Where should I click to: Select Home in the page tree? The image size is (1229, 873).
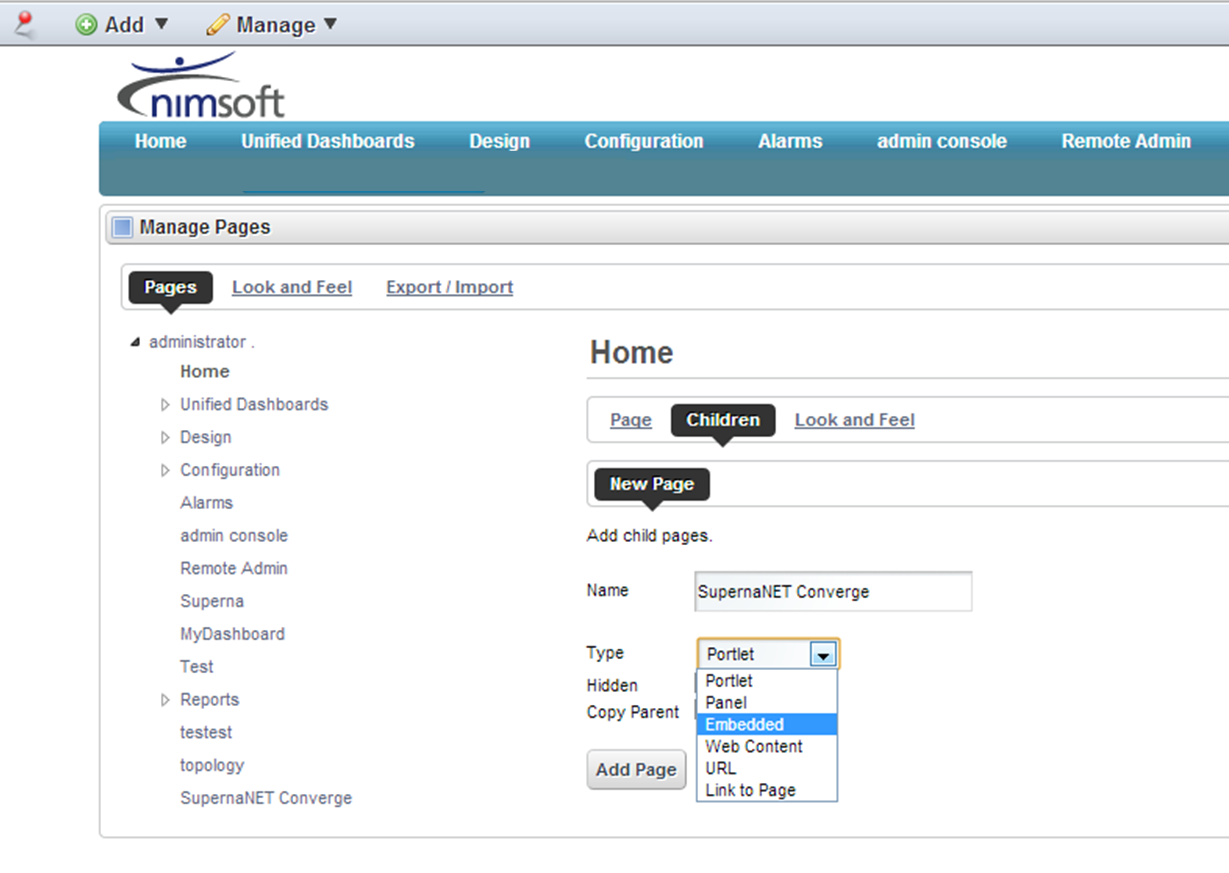point(205,372)
